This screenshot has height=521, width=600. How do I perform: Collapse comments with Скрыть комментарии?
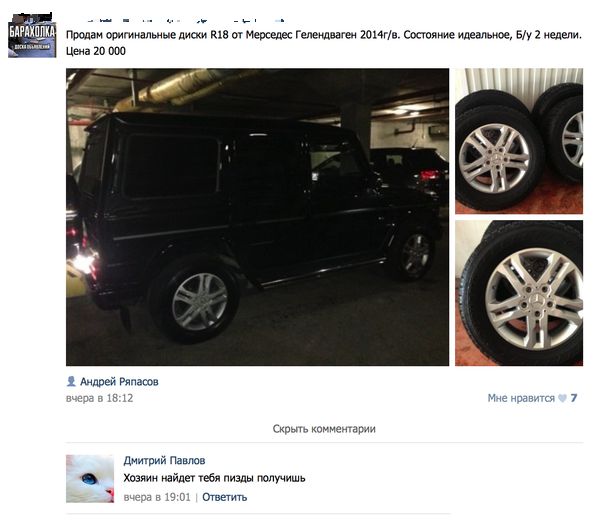pyautogui.click(x=324, y=429)
